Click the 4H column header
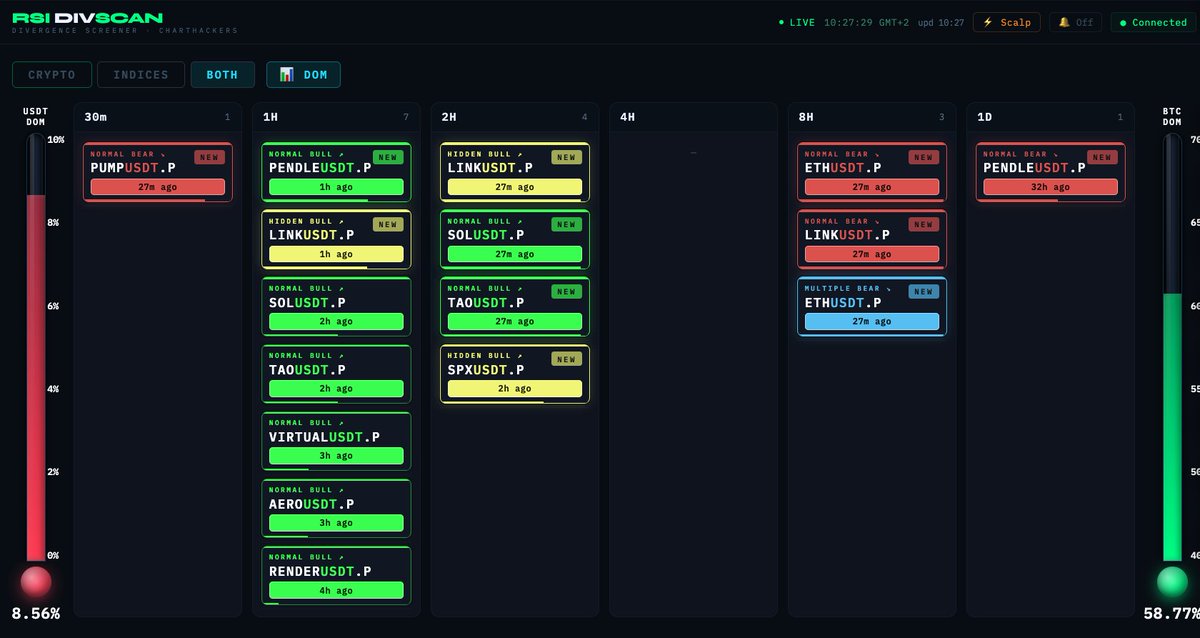 693,117
